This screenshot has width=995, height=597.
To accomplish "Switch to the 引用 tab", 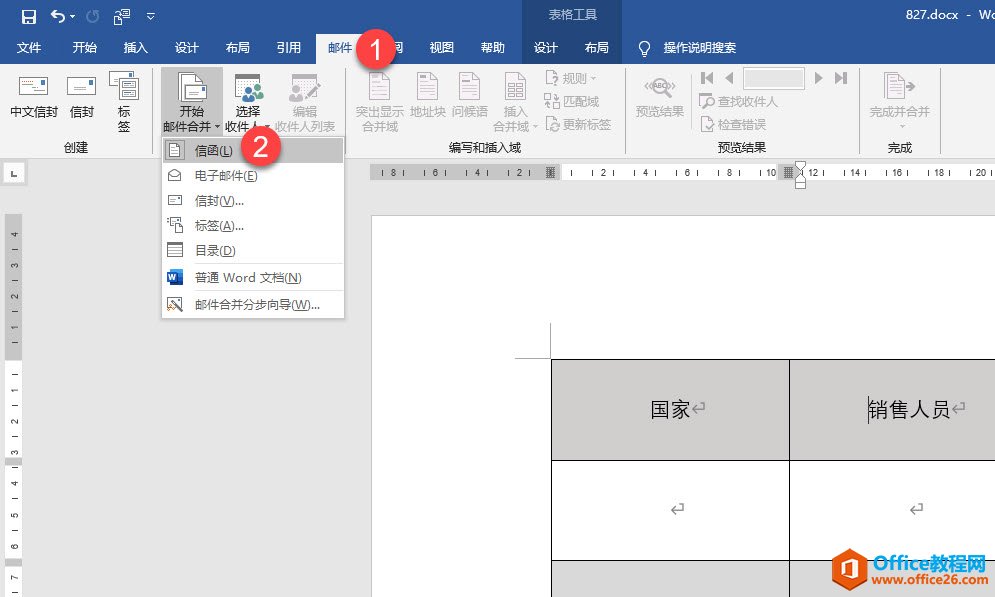I will tap(289, 48).
